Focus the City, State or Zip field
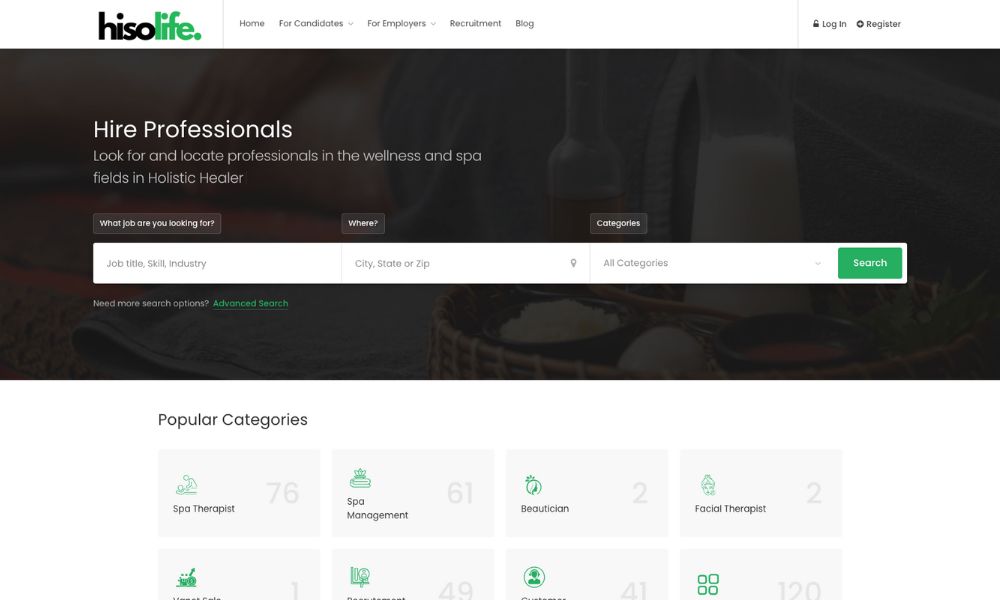The image size is (1000, 600). point(466,263)
